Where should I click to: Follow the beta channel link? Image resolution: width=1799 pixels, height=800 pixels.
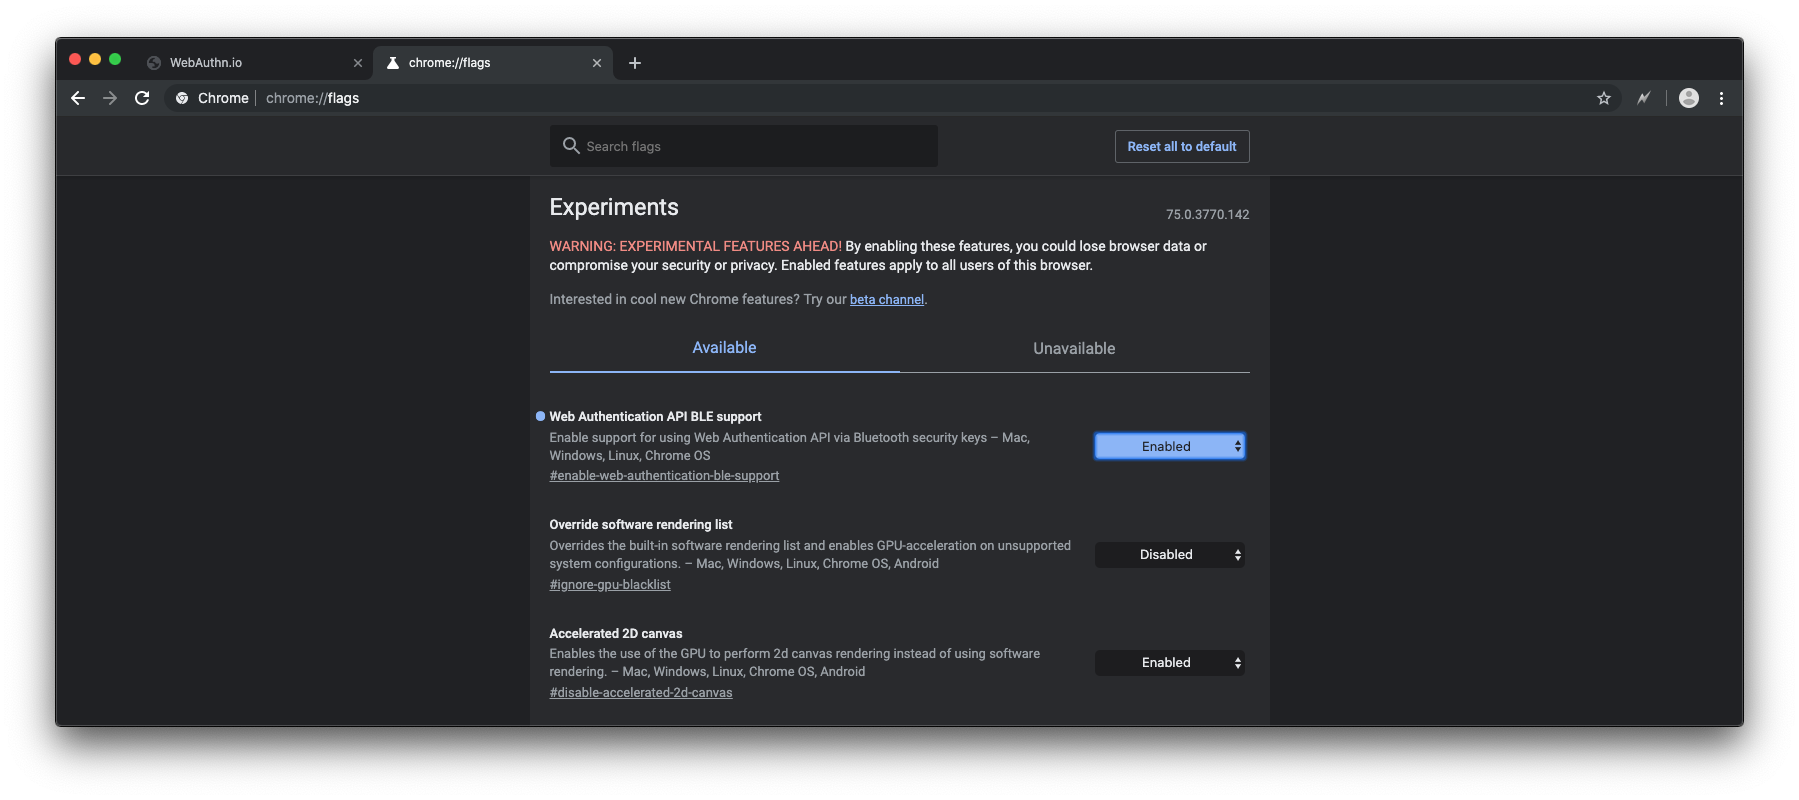887,300
